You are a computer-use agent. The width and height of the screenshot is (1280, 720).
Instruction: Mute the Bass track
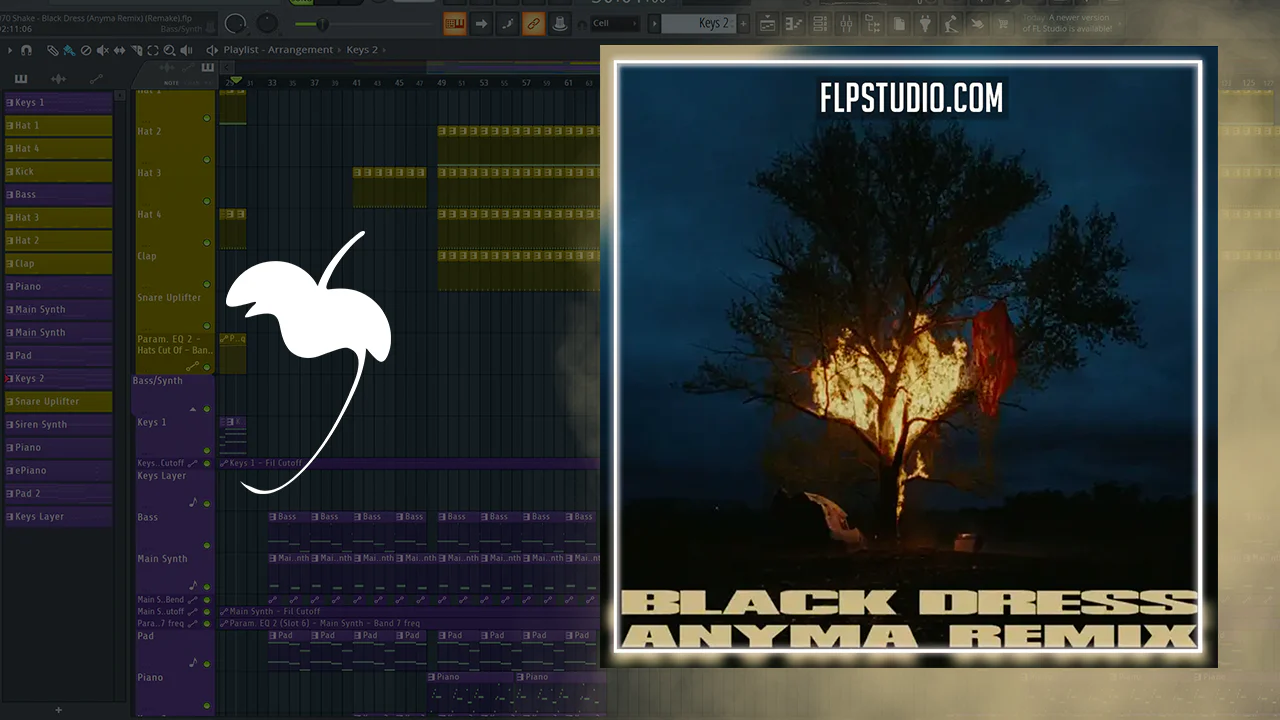tap(207, 546)
